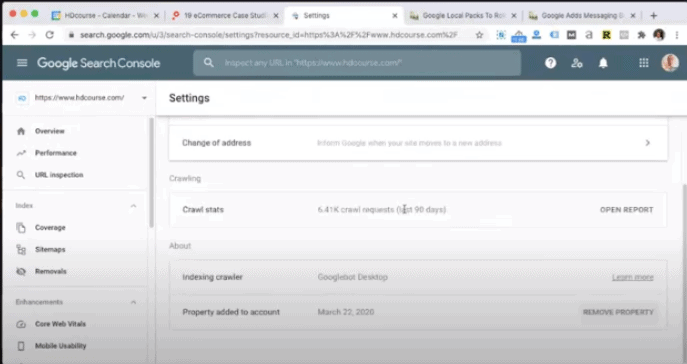
Task: Collapse the Index sidebar section
Action: [x=133, y=206]
